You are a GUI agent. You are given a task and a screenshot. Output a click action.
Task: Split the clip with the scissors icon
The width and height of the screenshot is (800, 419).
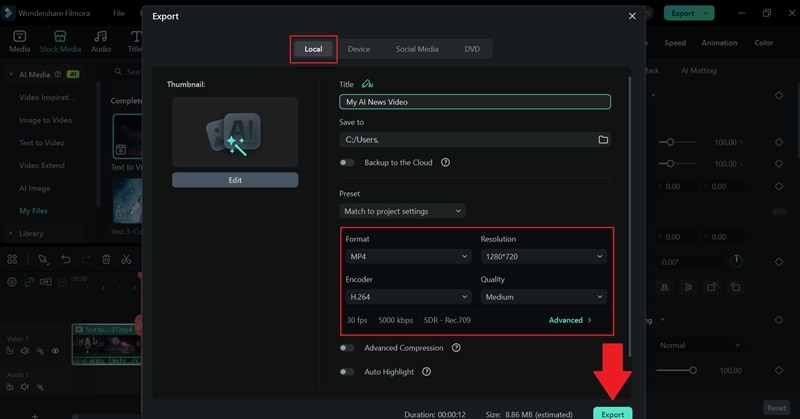pyautogui.click(x=126, y=259)
